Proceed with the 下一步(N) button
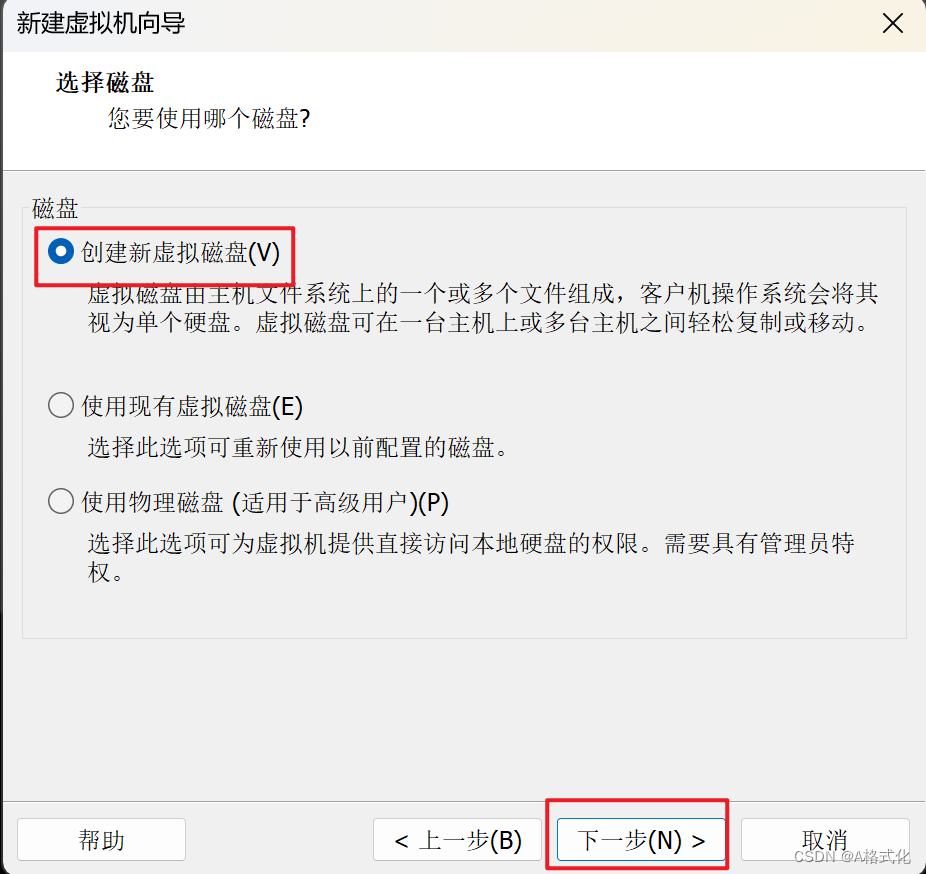The height and width of the screenshot is (874, 926). click(641, 839)
